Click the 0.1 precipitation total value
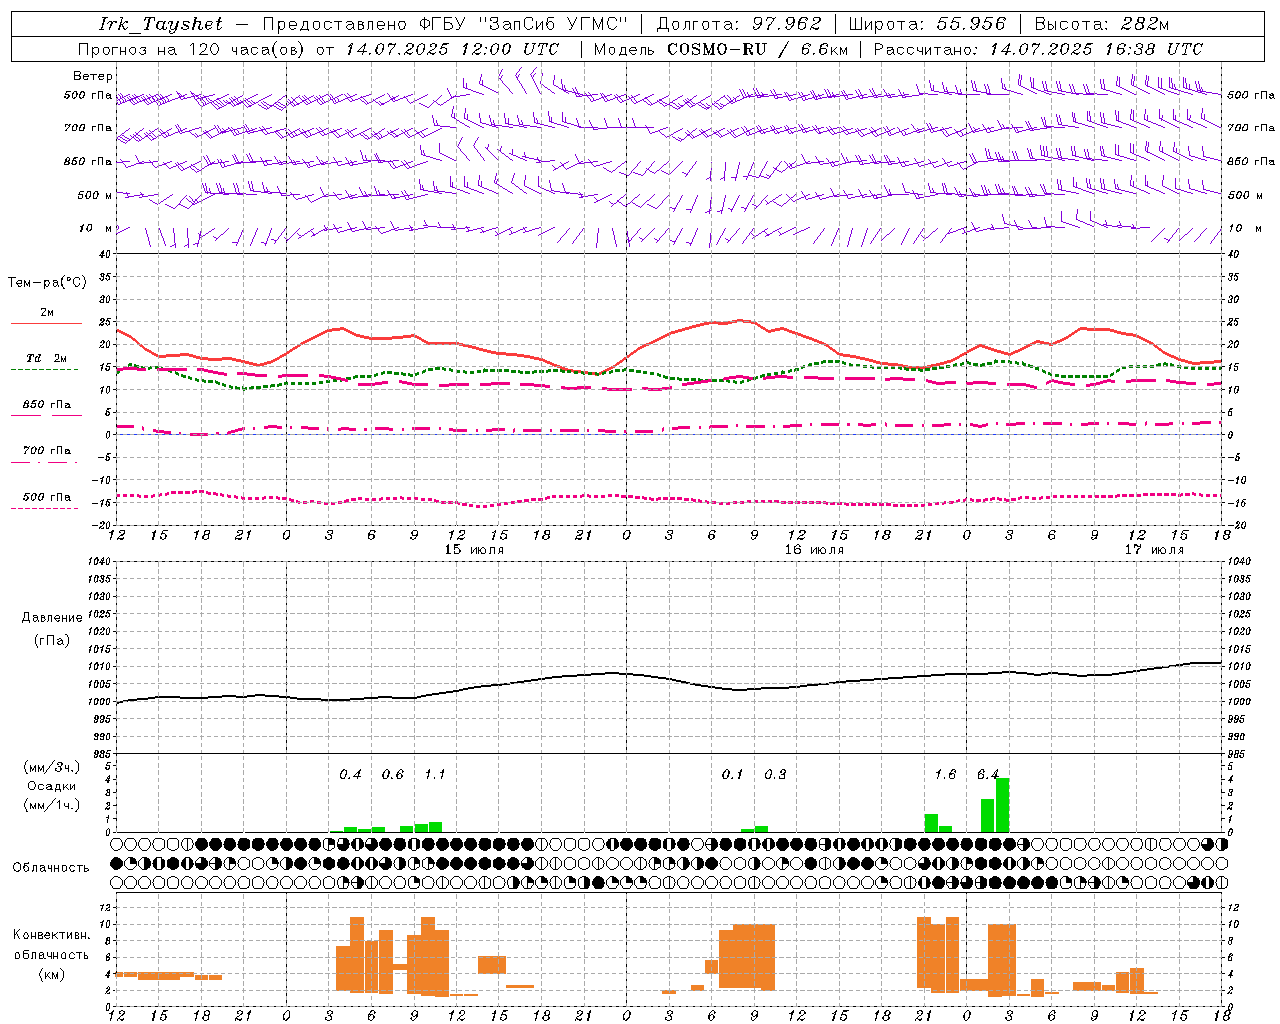1280x1024 pixels. (x=732, y=775)
